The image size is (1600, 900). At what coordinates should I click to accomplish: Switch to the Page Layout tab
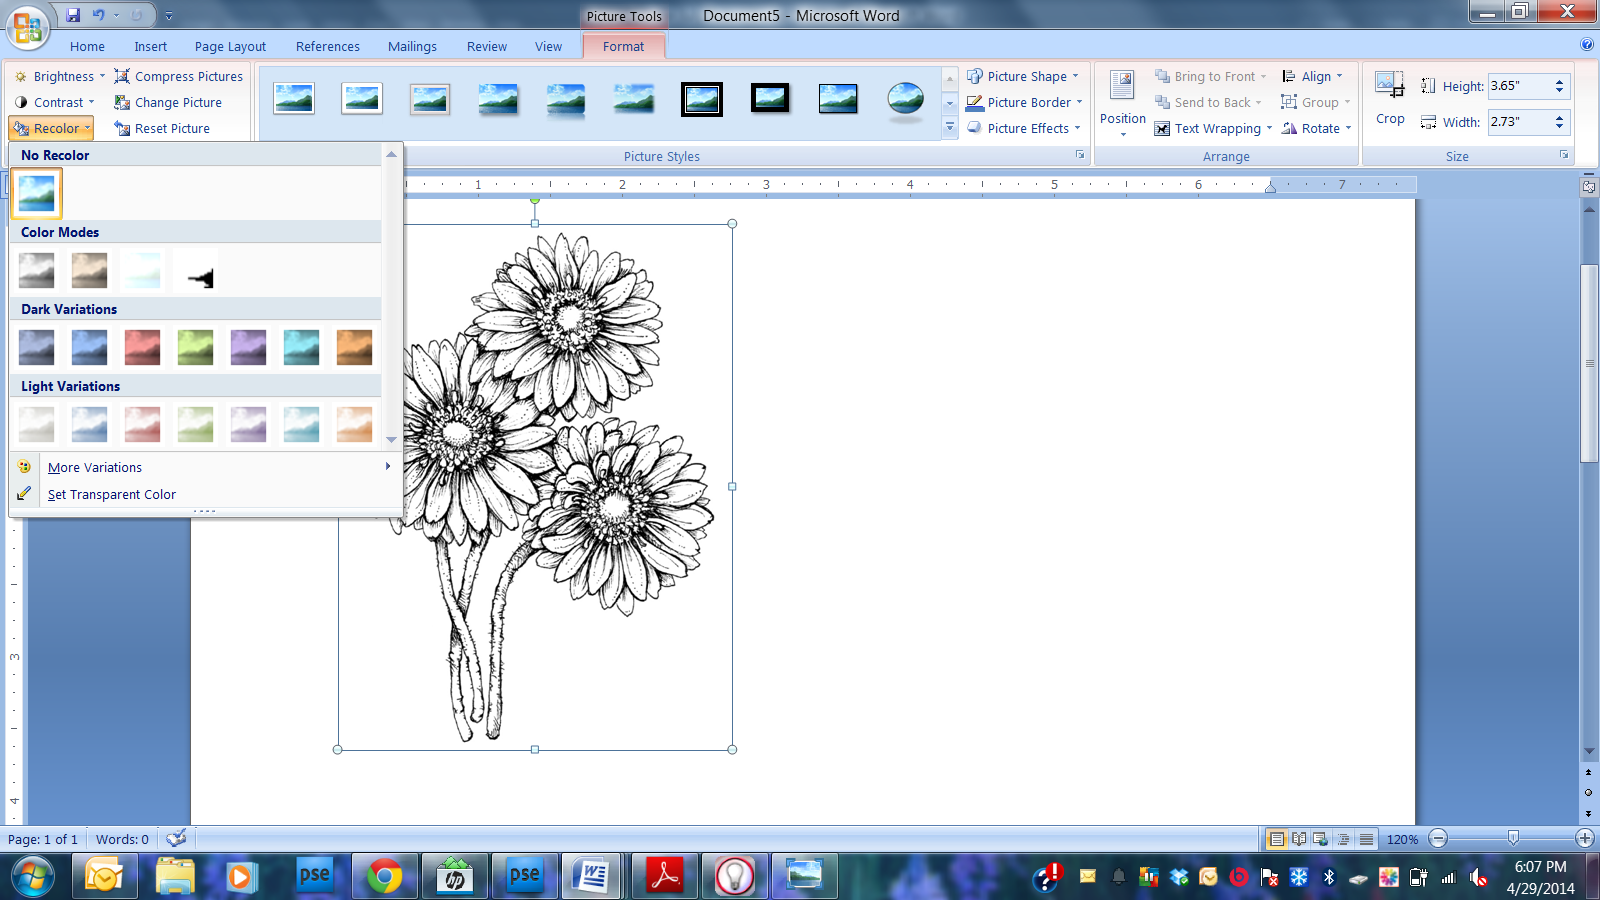(x=230, y=46)
